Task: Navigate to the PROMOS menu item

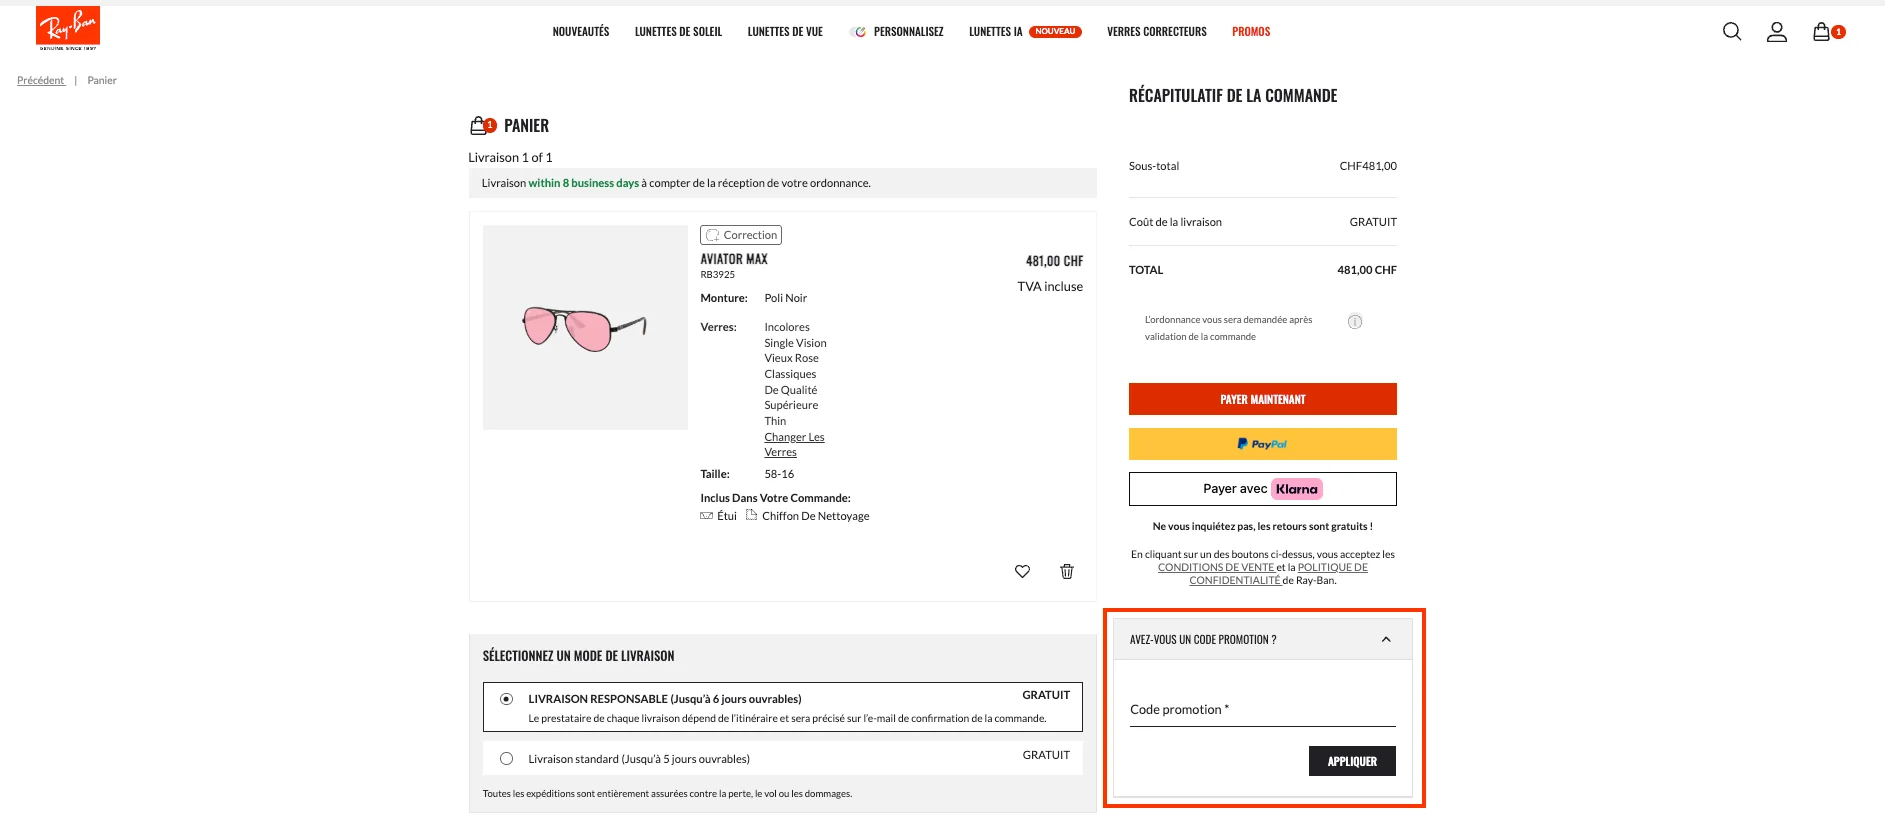Action: click(x=1250, y=31)
